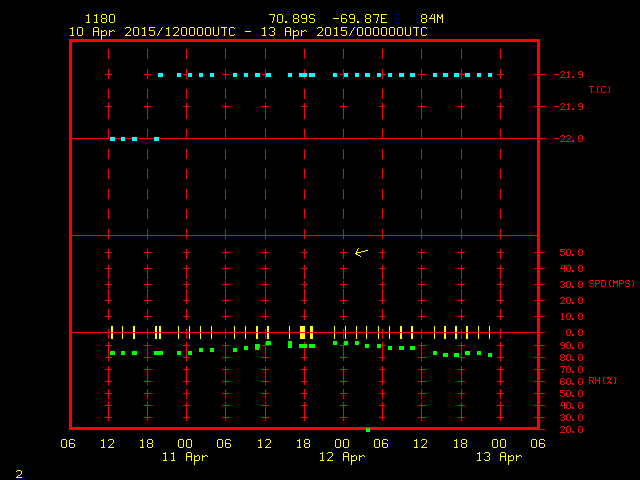Click station ID 1180 in the header

coord(100,19)
